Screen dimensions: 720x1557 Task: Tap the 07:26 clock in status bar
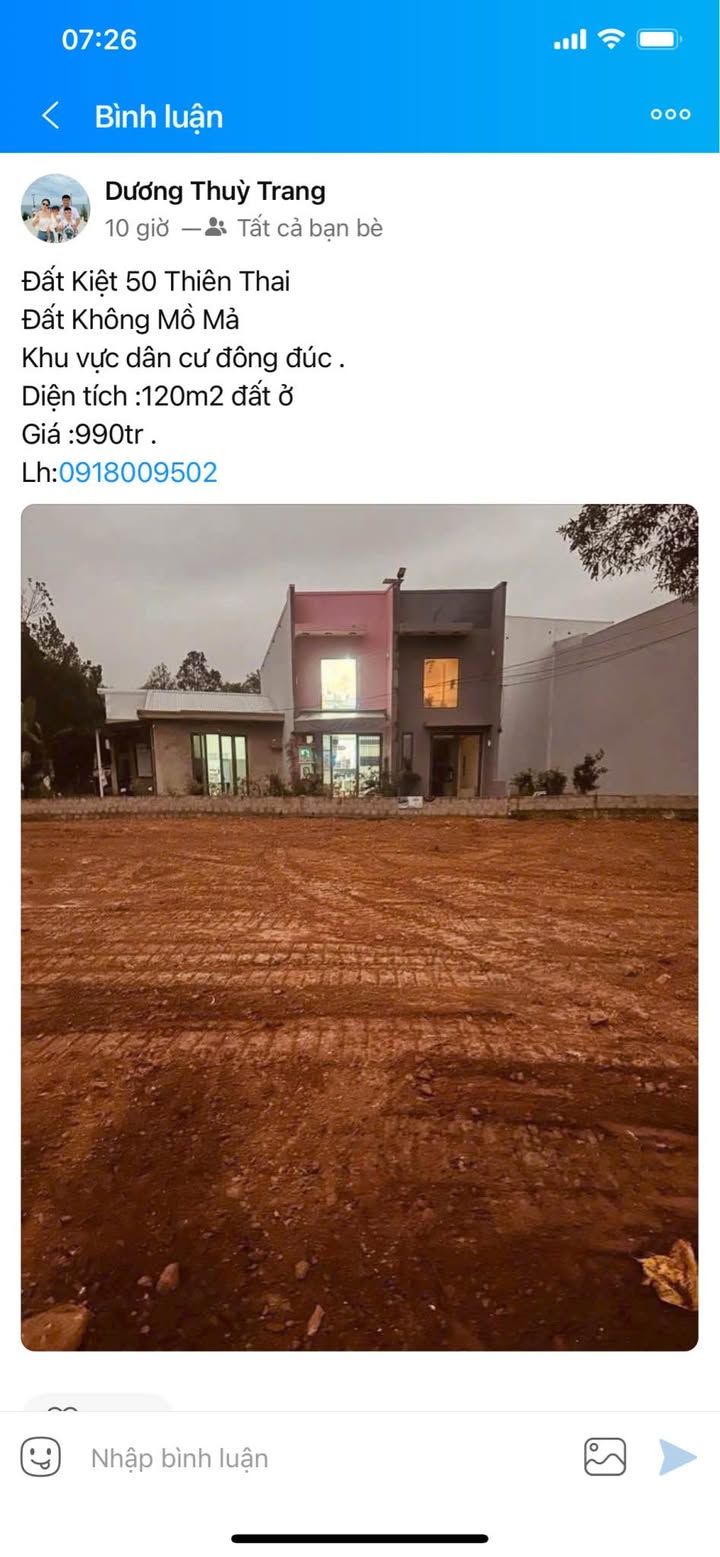99,40
